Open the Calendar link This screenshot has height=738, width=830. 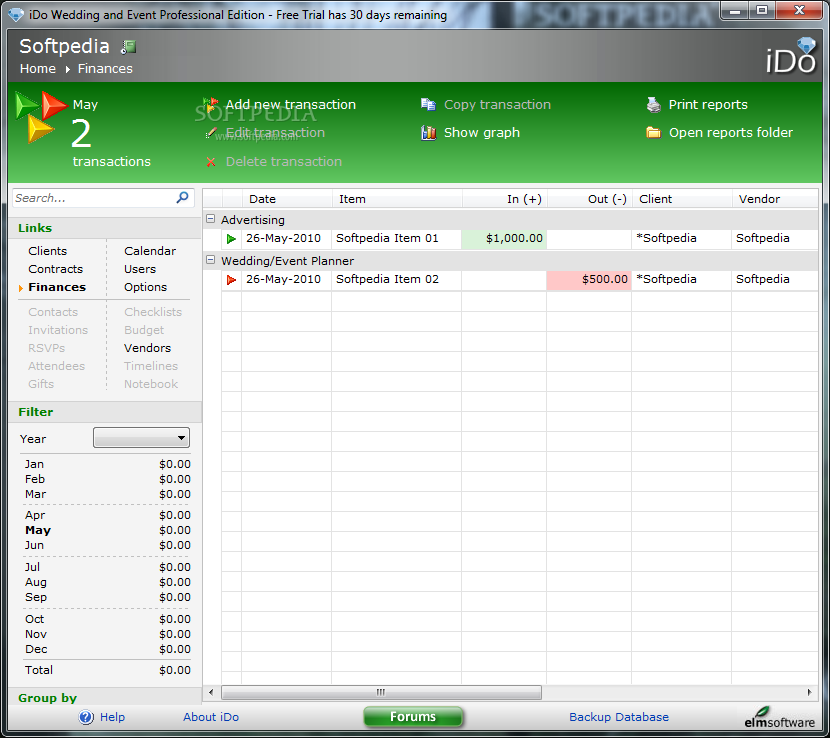tap(150, 251)
